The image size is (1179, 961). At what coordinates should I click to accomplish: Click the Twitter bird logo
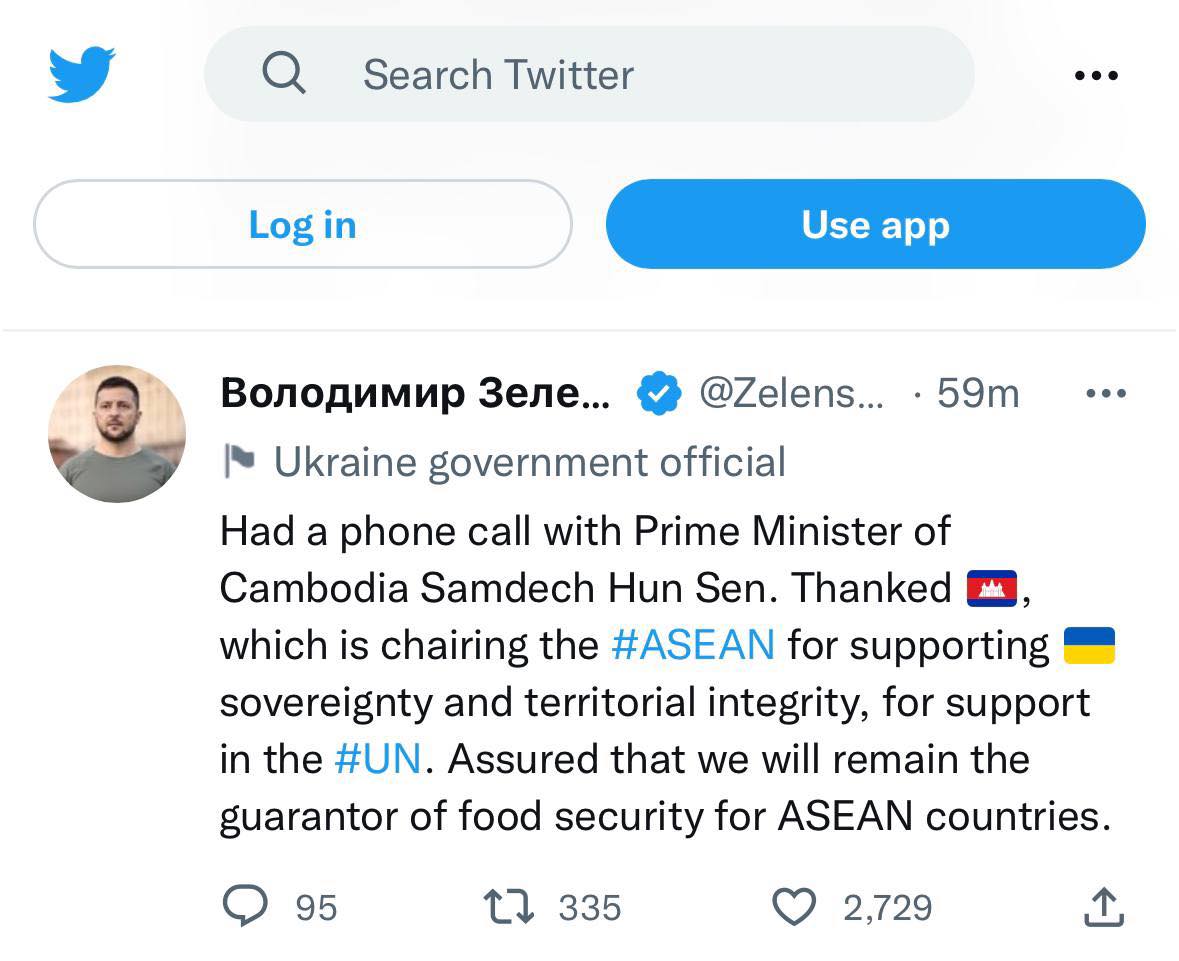pos(82,74)
